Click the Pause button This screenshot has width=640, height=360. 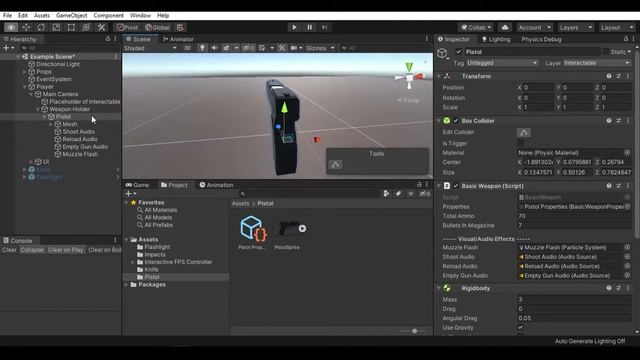[x=309, y=27]
